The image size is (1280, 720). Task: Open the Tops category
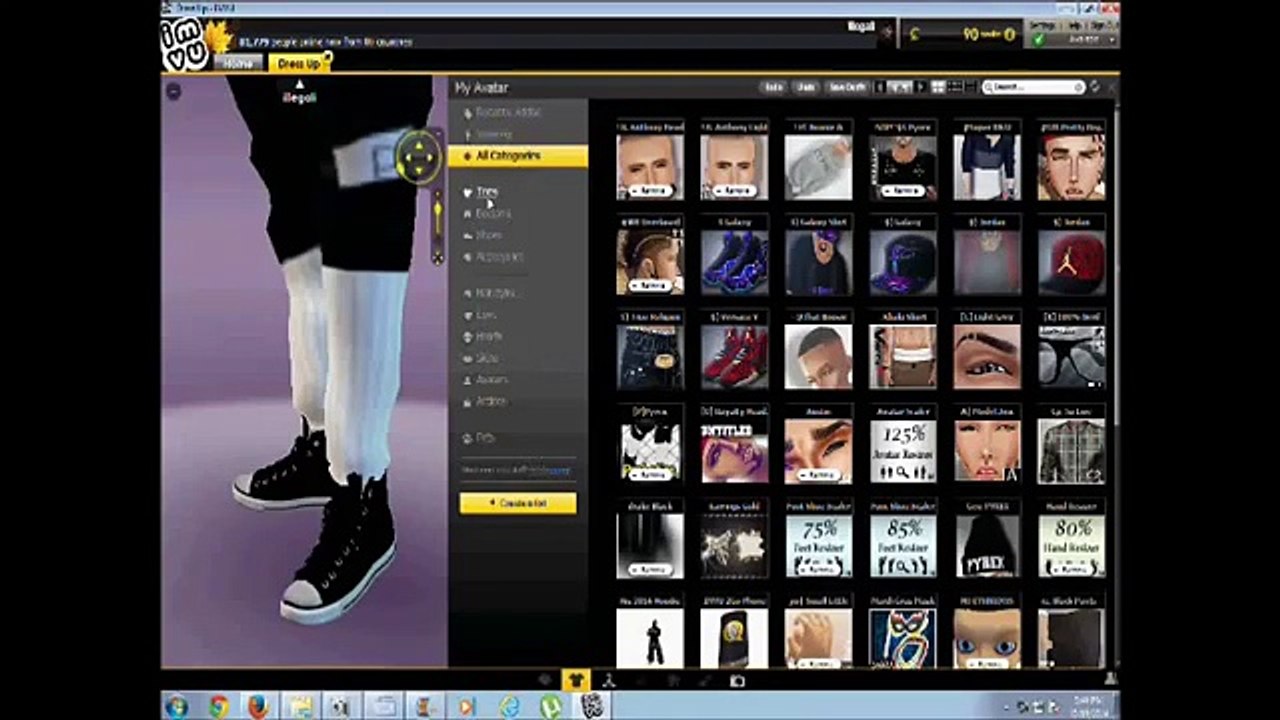point(487,191)
